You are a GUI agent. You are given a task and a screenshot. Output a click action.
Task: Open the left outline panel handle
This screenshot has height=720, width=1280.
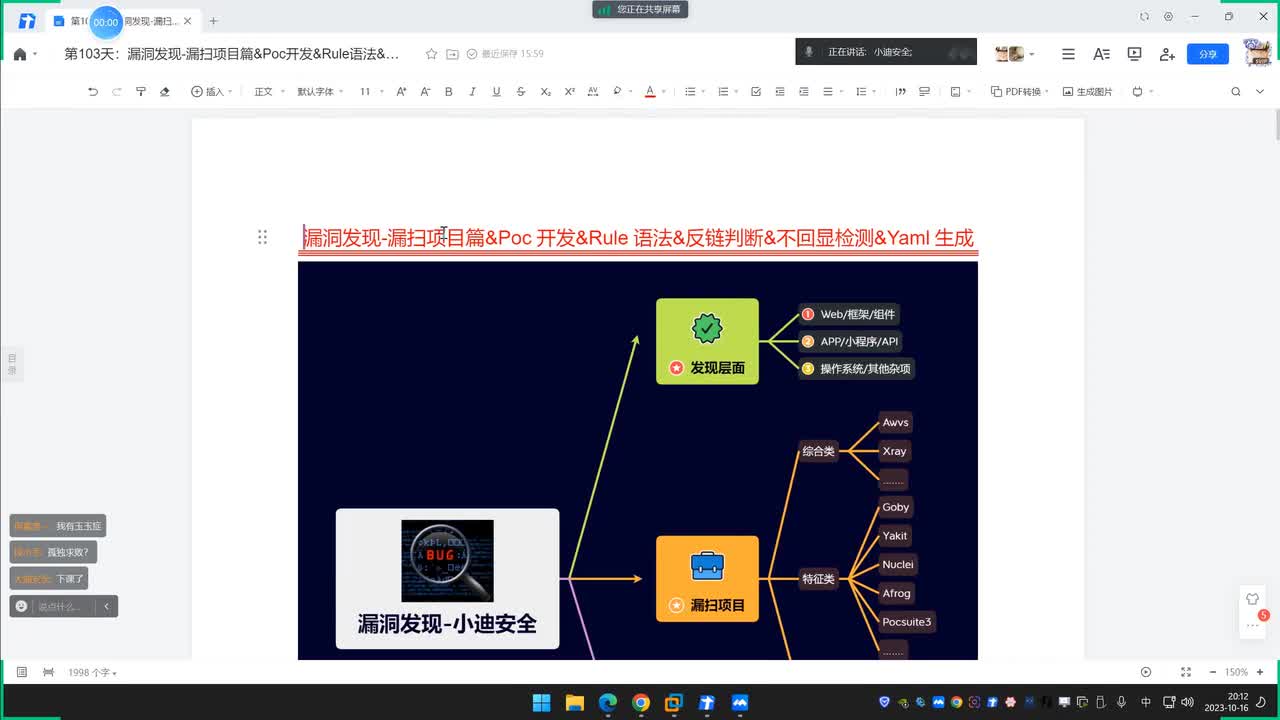[x=12, y=364]
